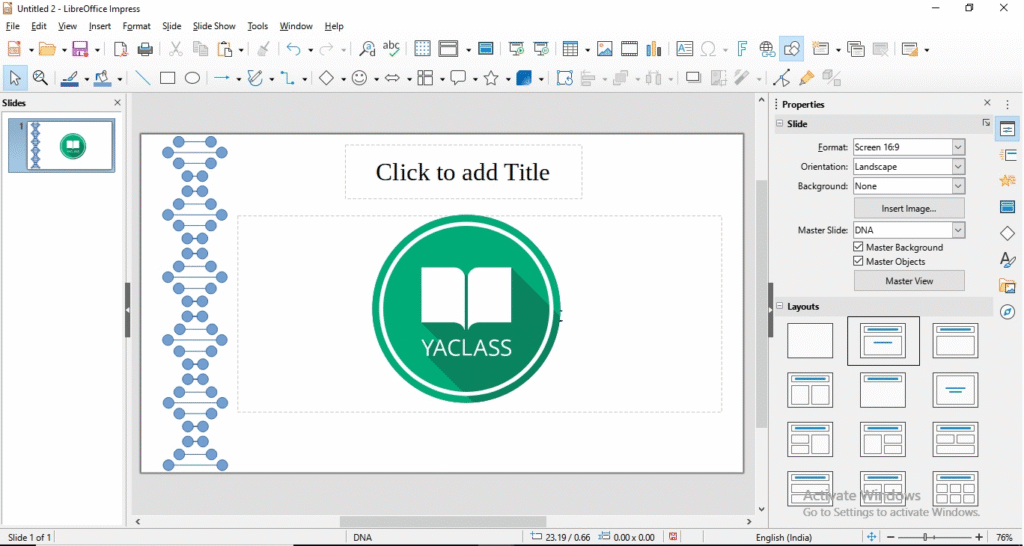Open the Slide Show menu
Viewport: 1024px width, 546px height.
click(x=214, y=26)
